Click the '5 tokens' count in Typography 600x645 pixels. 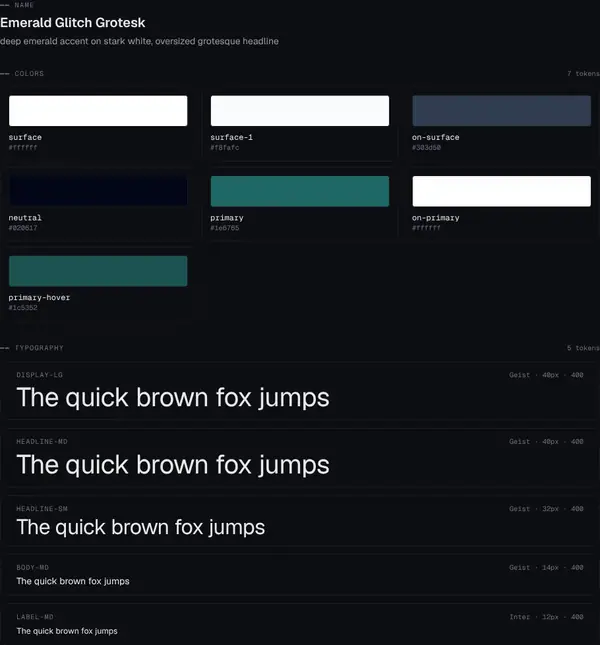583,348
